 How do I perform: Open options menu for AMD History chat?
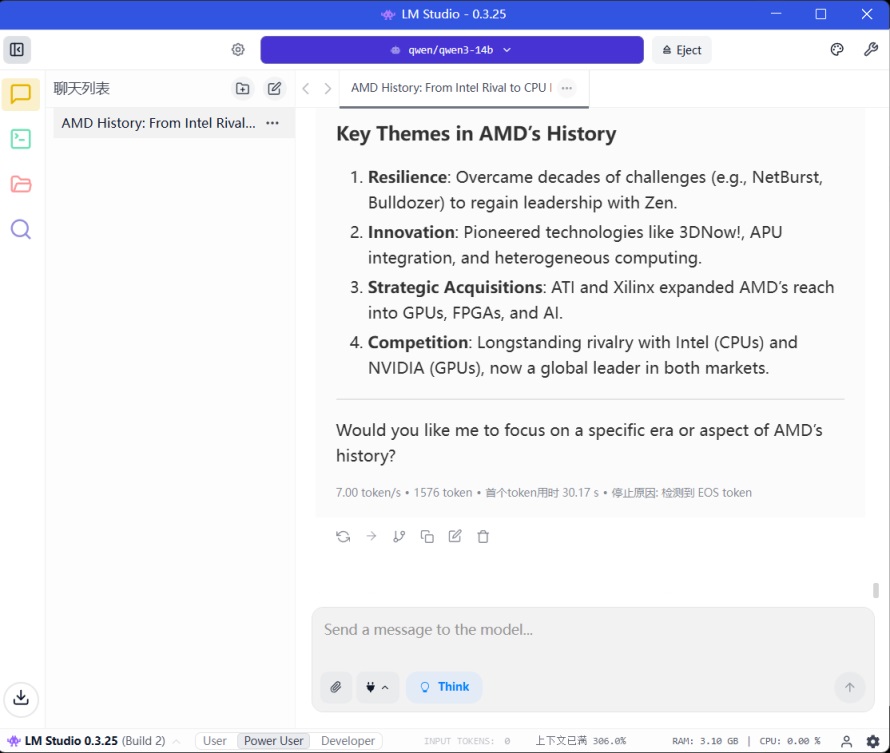(x=272, y=123)
